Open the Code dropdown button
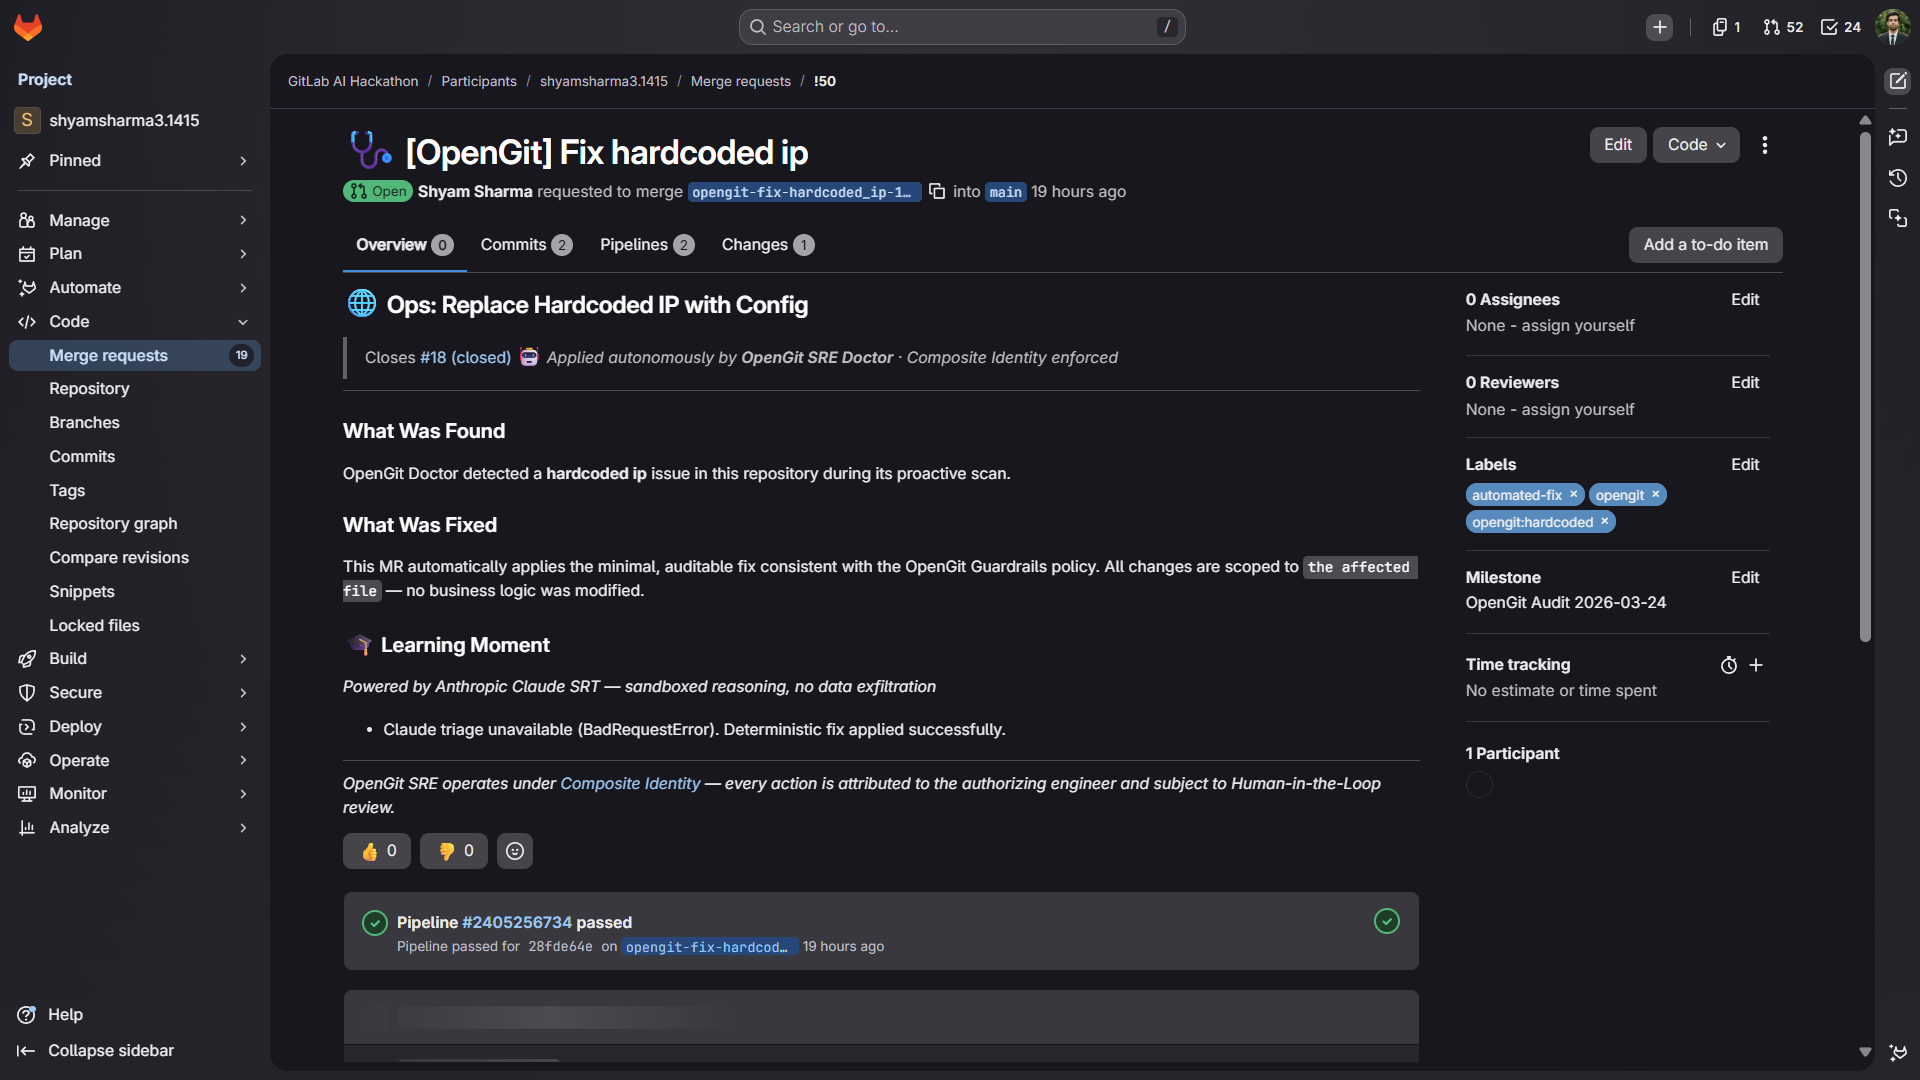 1696,145
